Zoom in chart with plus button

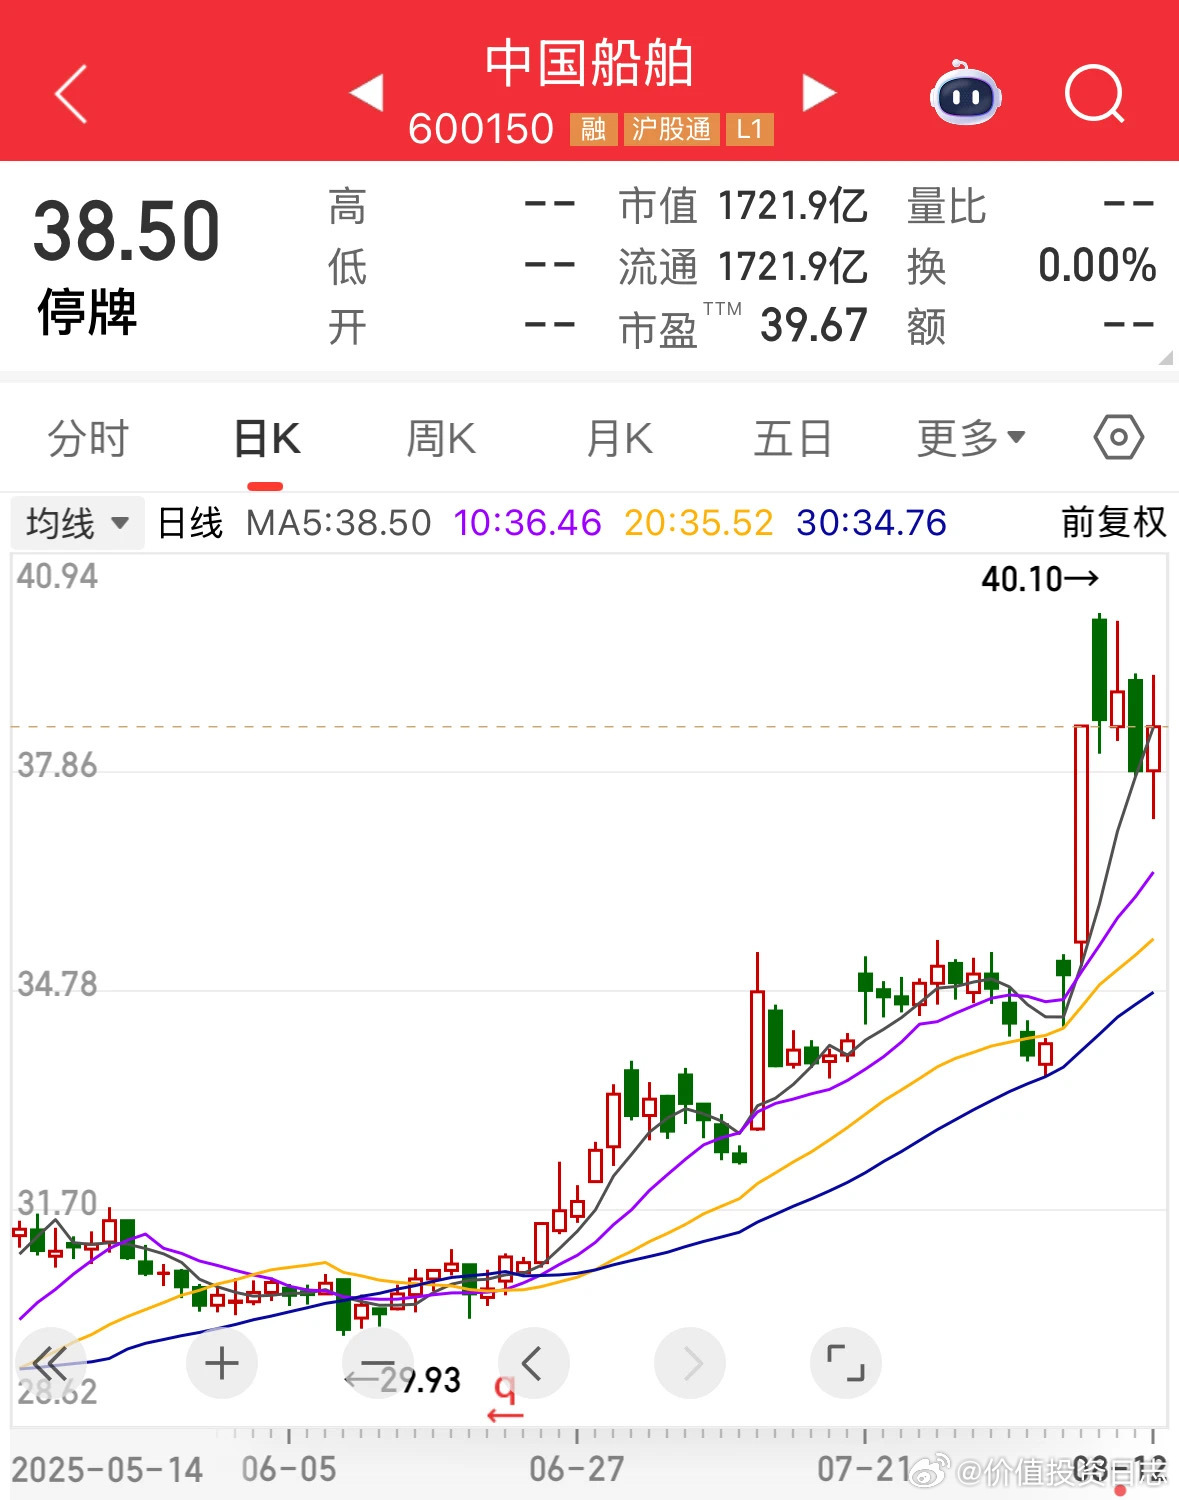[221, 1363]
